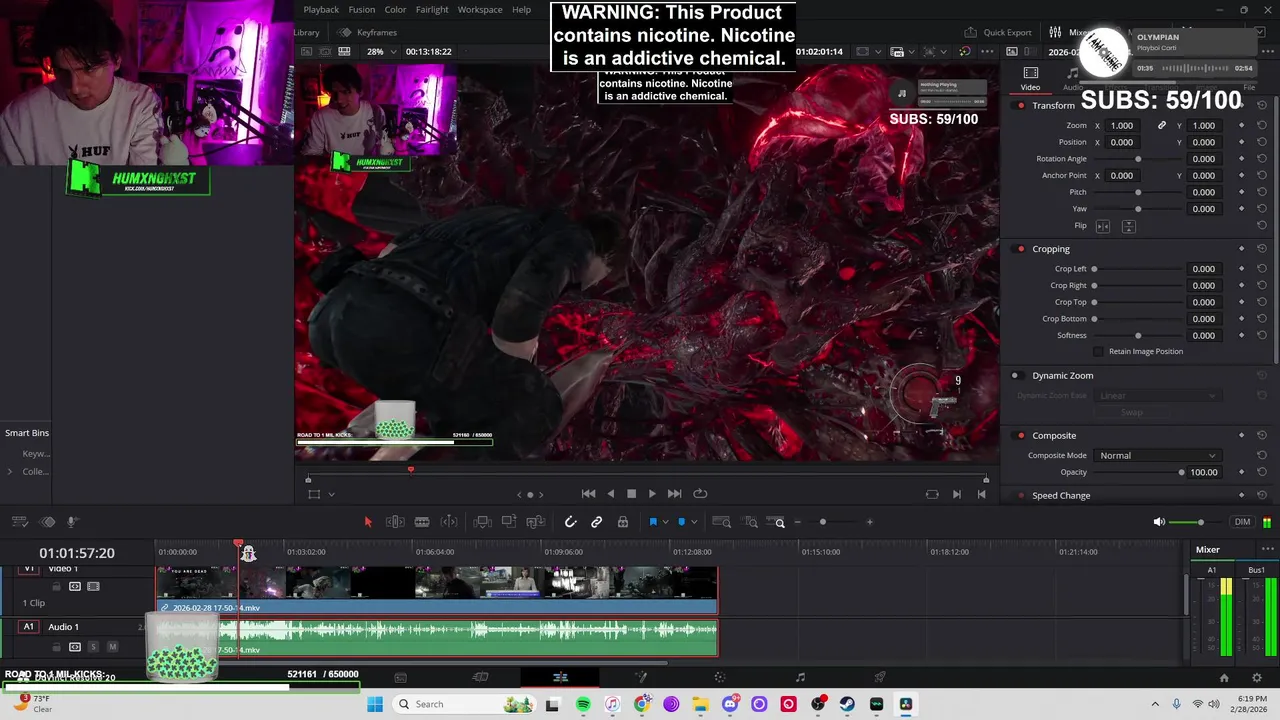The width and height of the screenshot is (1280, 720).
Task: Click the Insert Clip toolbar icon
Action: (x=482, y=522)
